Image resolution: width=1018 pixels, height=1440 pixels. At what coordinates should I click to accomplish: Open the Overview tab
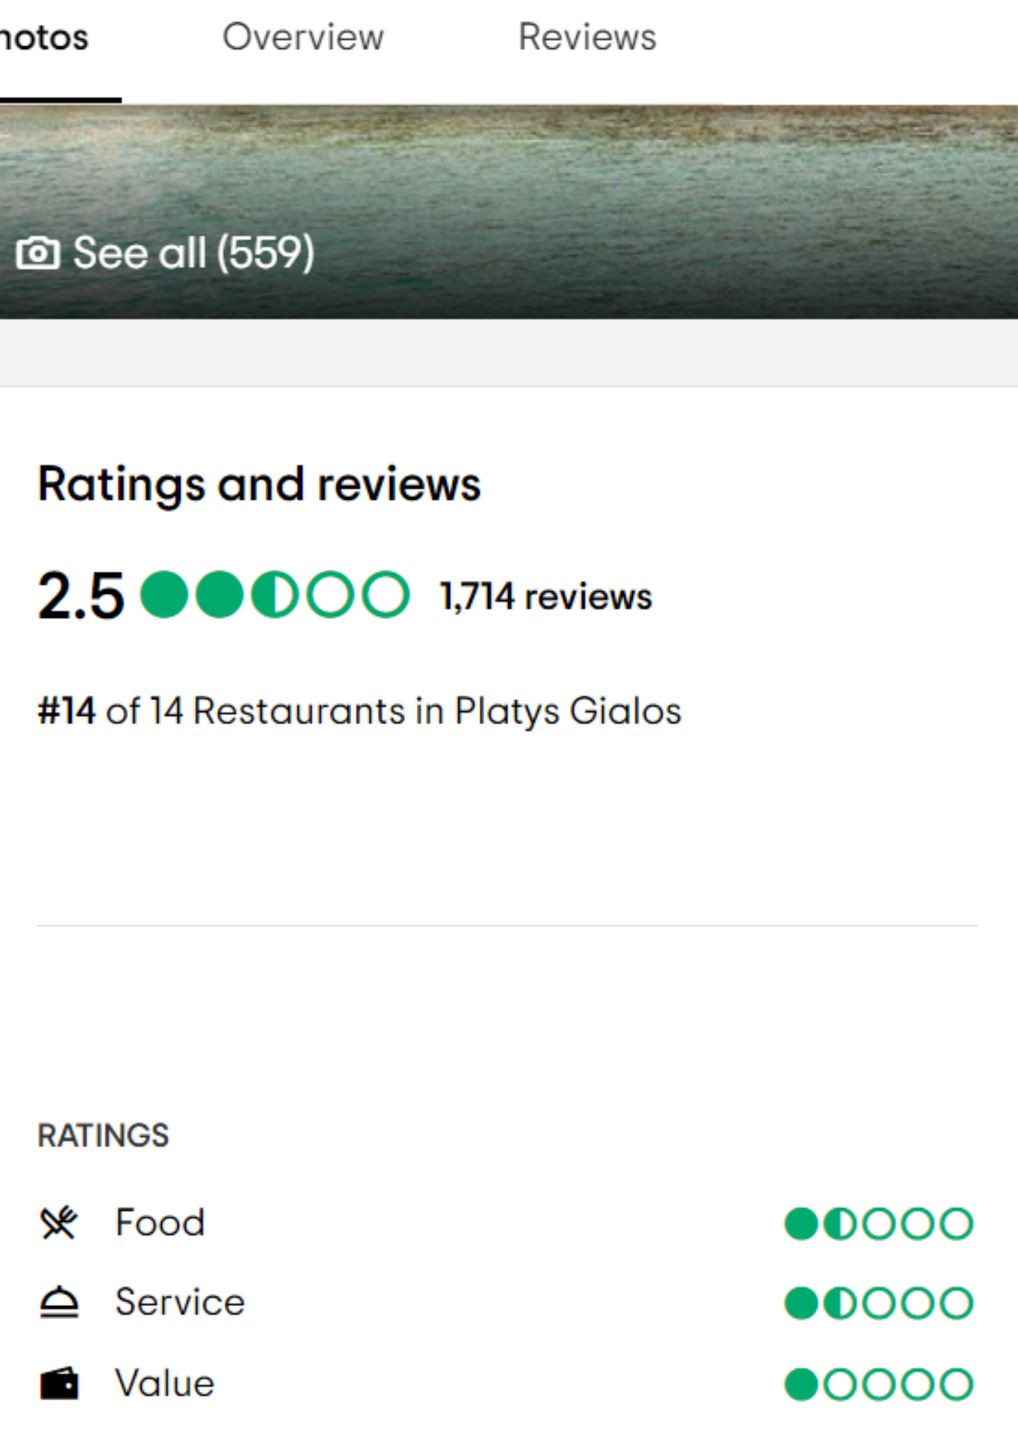304,38
